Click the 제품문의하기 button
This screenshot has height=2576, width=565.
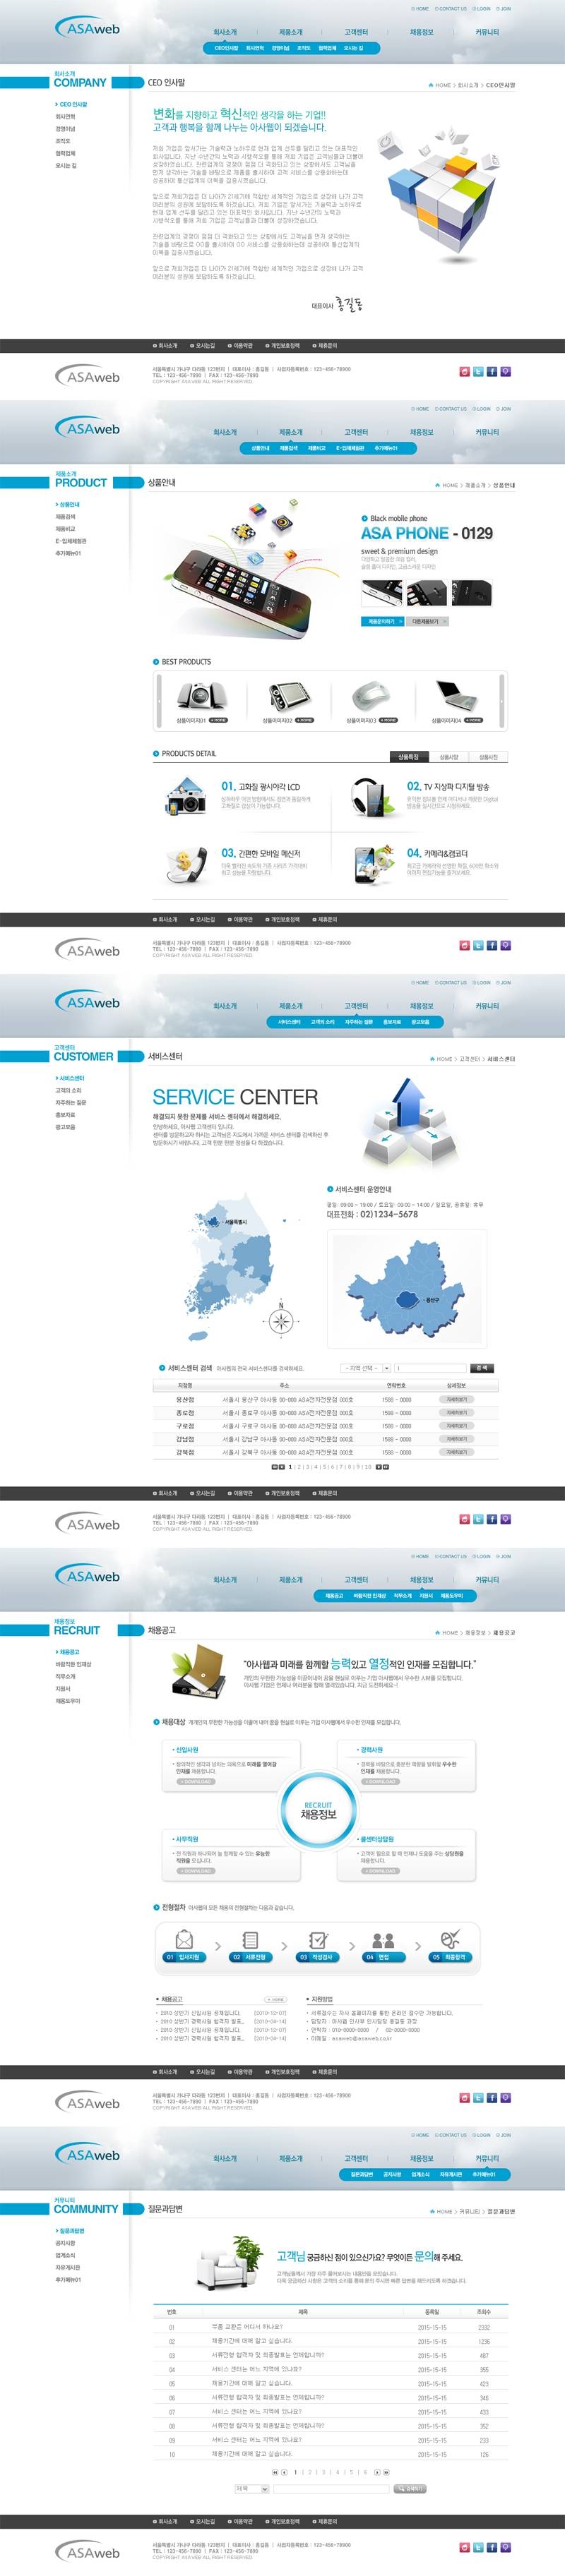click(x=382, y=621)
